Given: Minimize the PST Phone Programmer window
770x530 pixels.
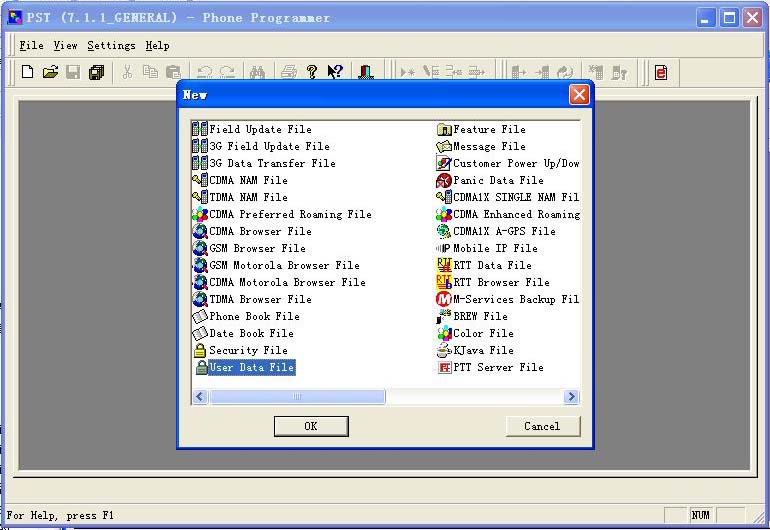Looking at the screenshot, I should tap(706, 18).
